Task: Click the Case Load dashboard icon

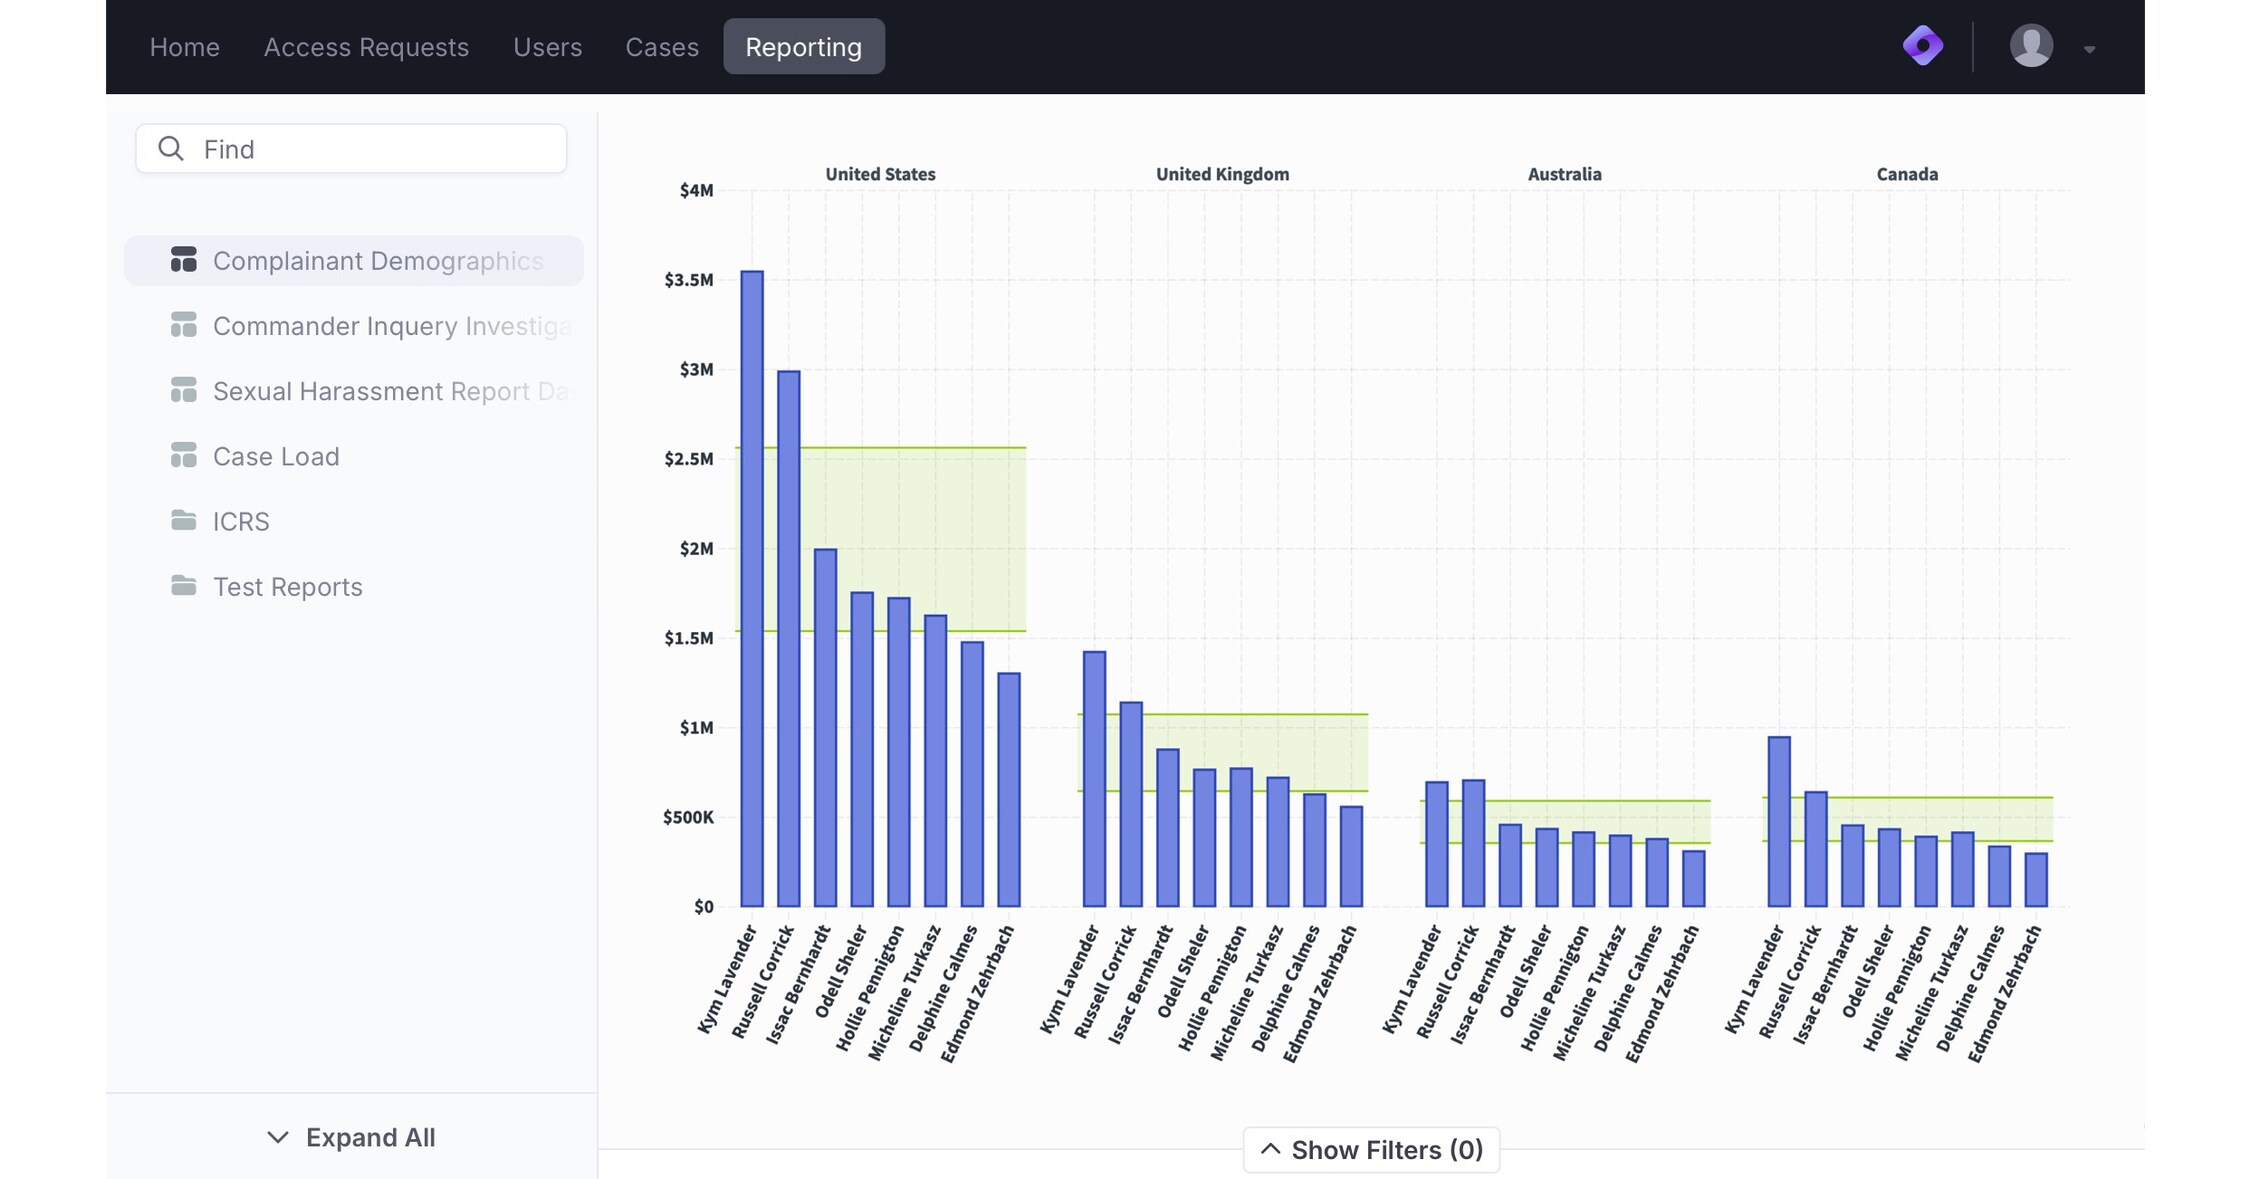Action: pos(183,456)
